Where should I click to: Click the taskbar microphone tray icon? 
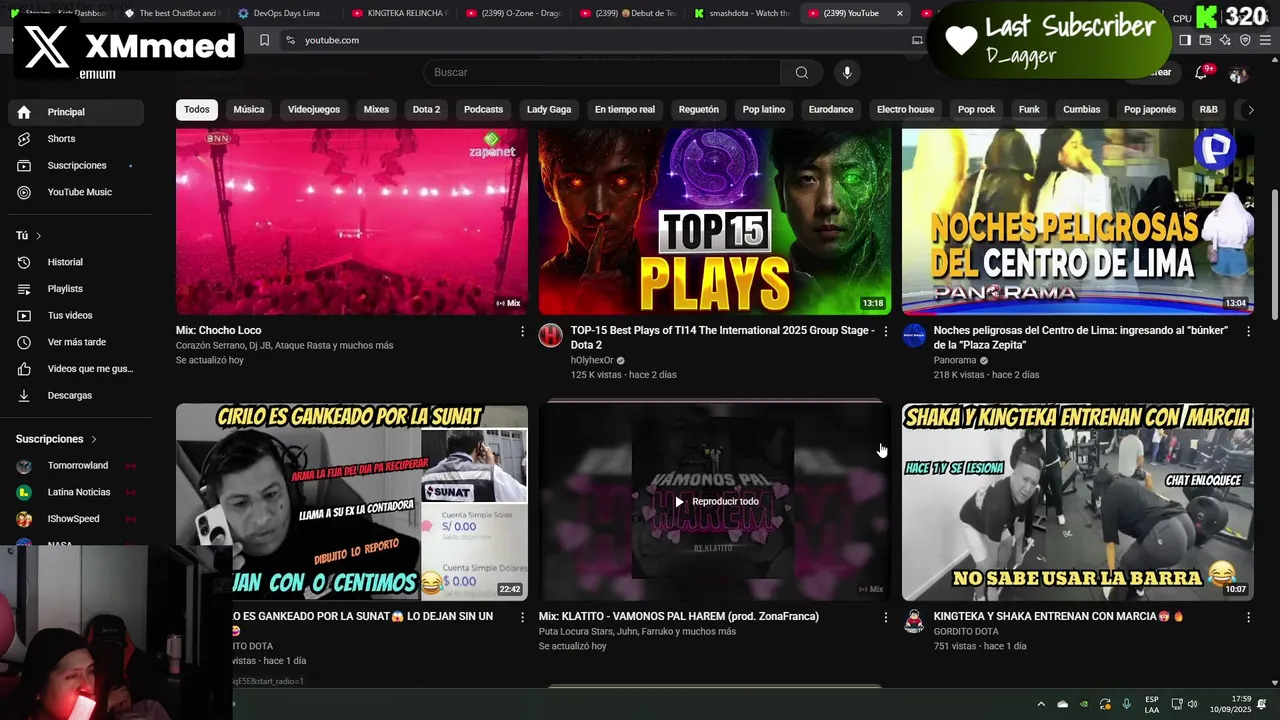coord(1127,704)
